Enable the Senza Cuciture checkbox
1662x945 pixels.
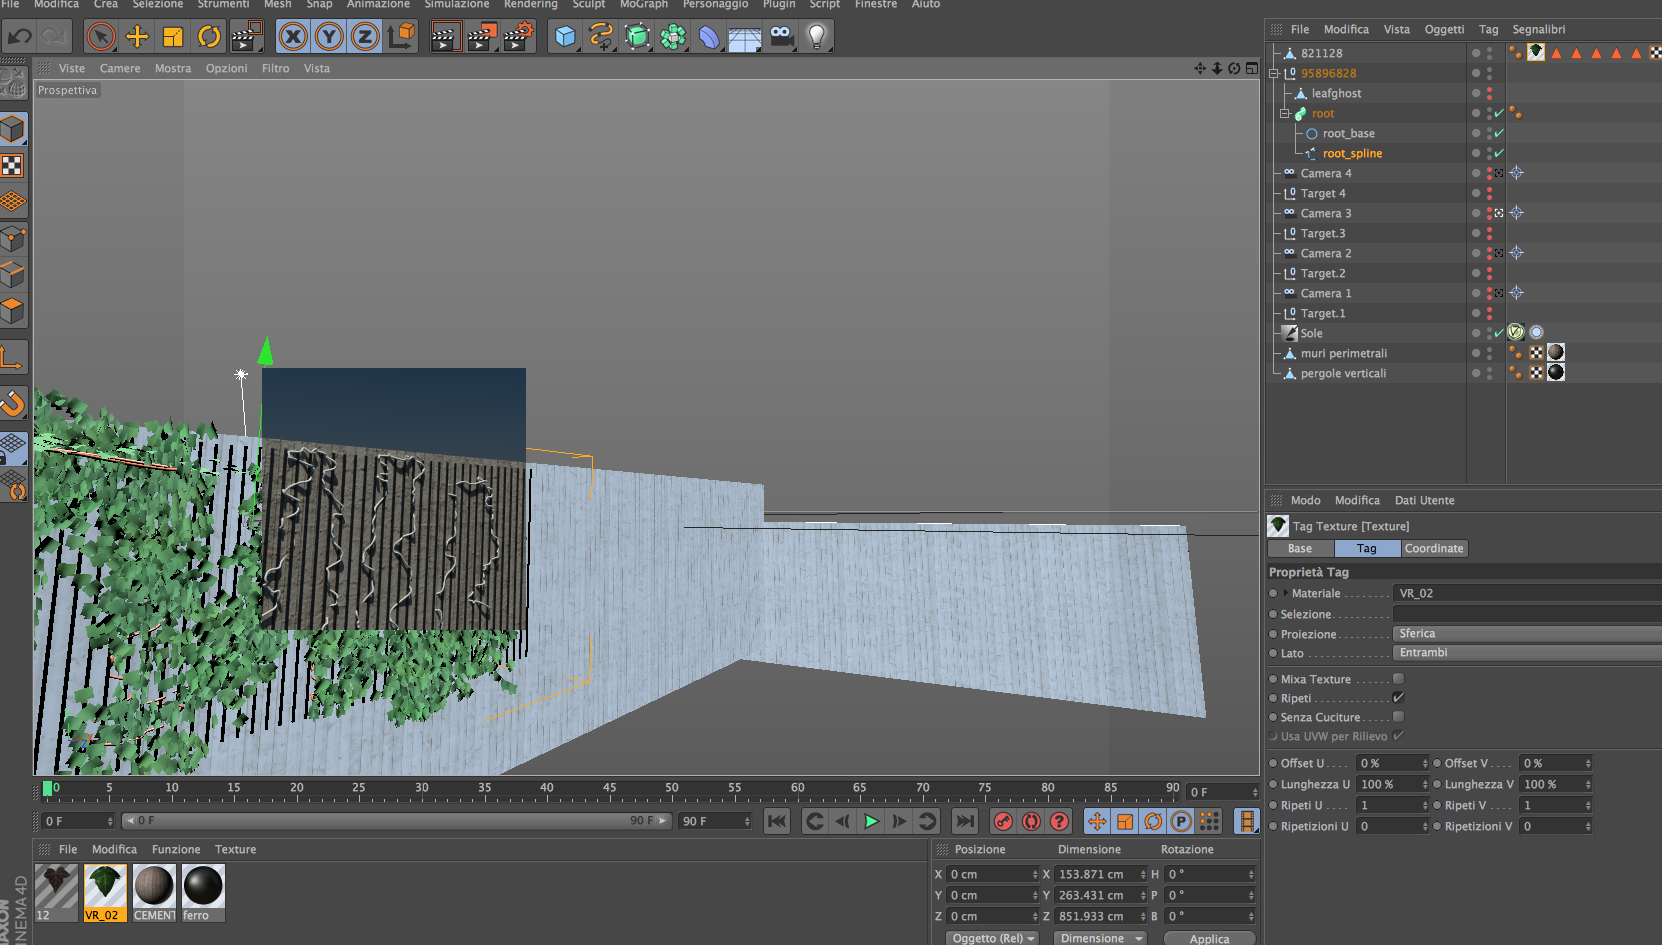click(1398, 717)
